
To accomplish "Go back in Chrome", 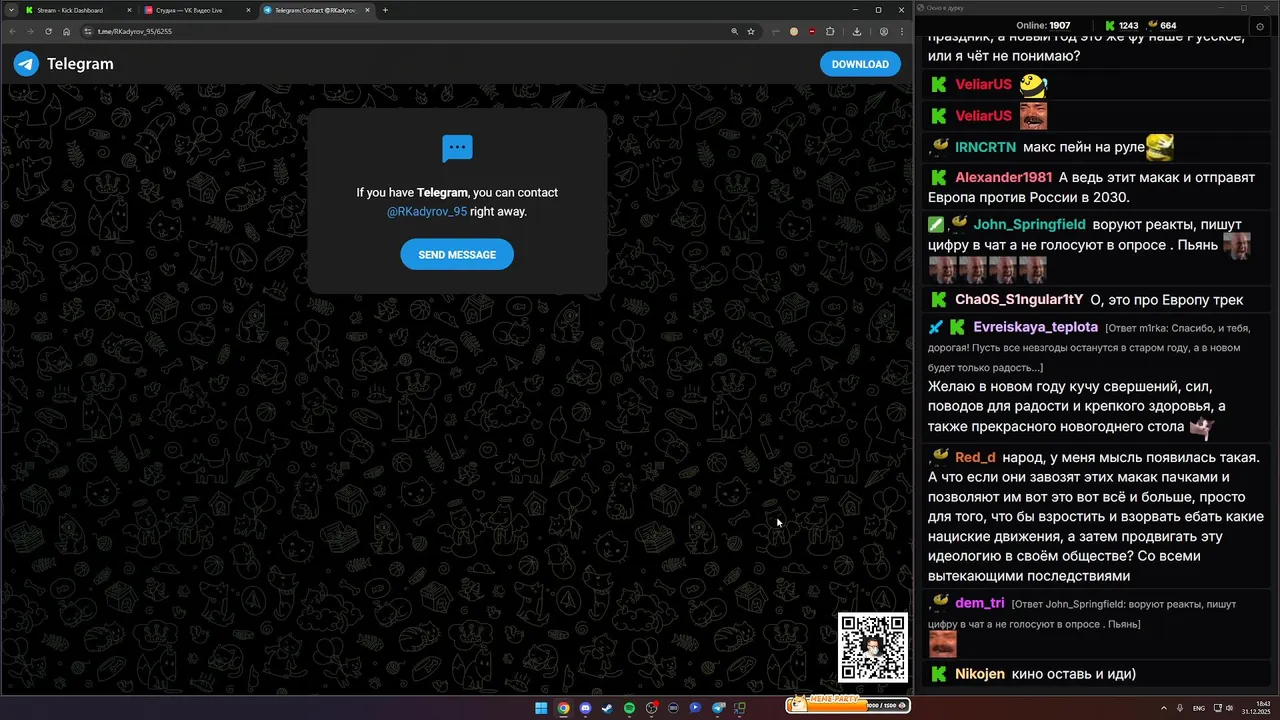I will point(12,31).
